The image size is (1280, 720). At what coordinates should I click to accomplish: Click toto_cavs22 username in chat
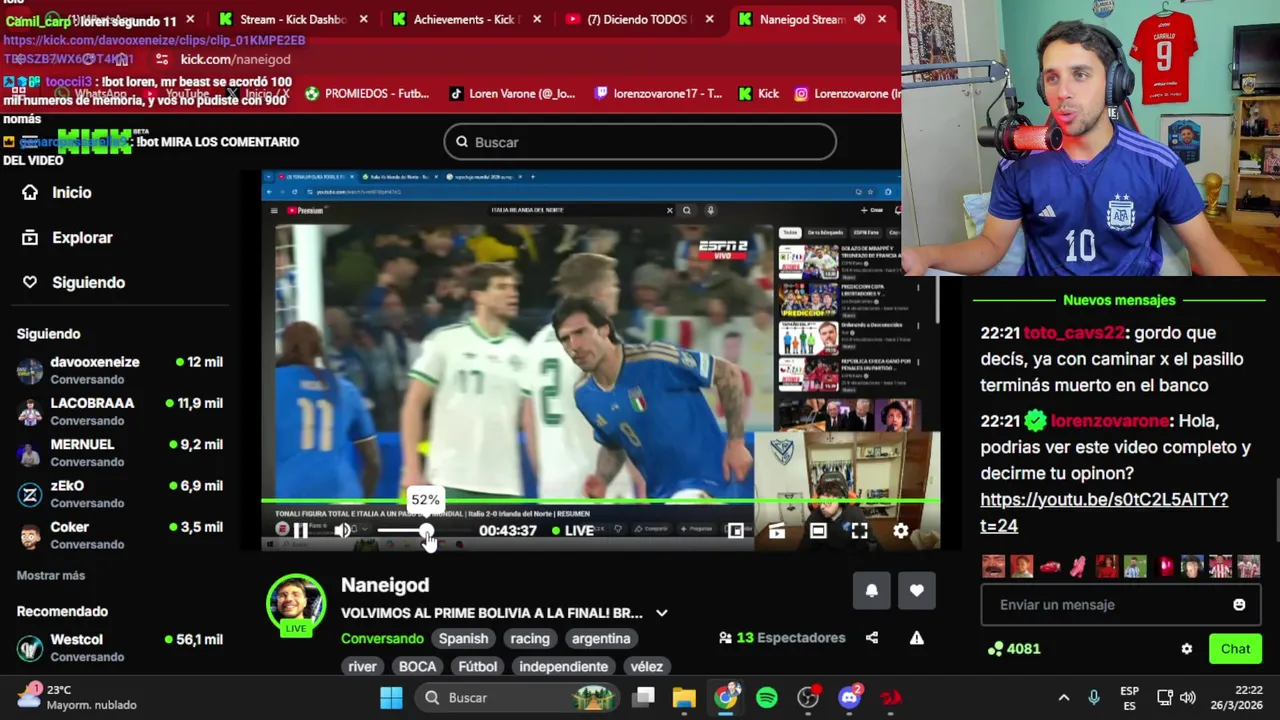(x=1074, y=333)
